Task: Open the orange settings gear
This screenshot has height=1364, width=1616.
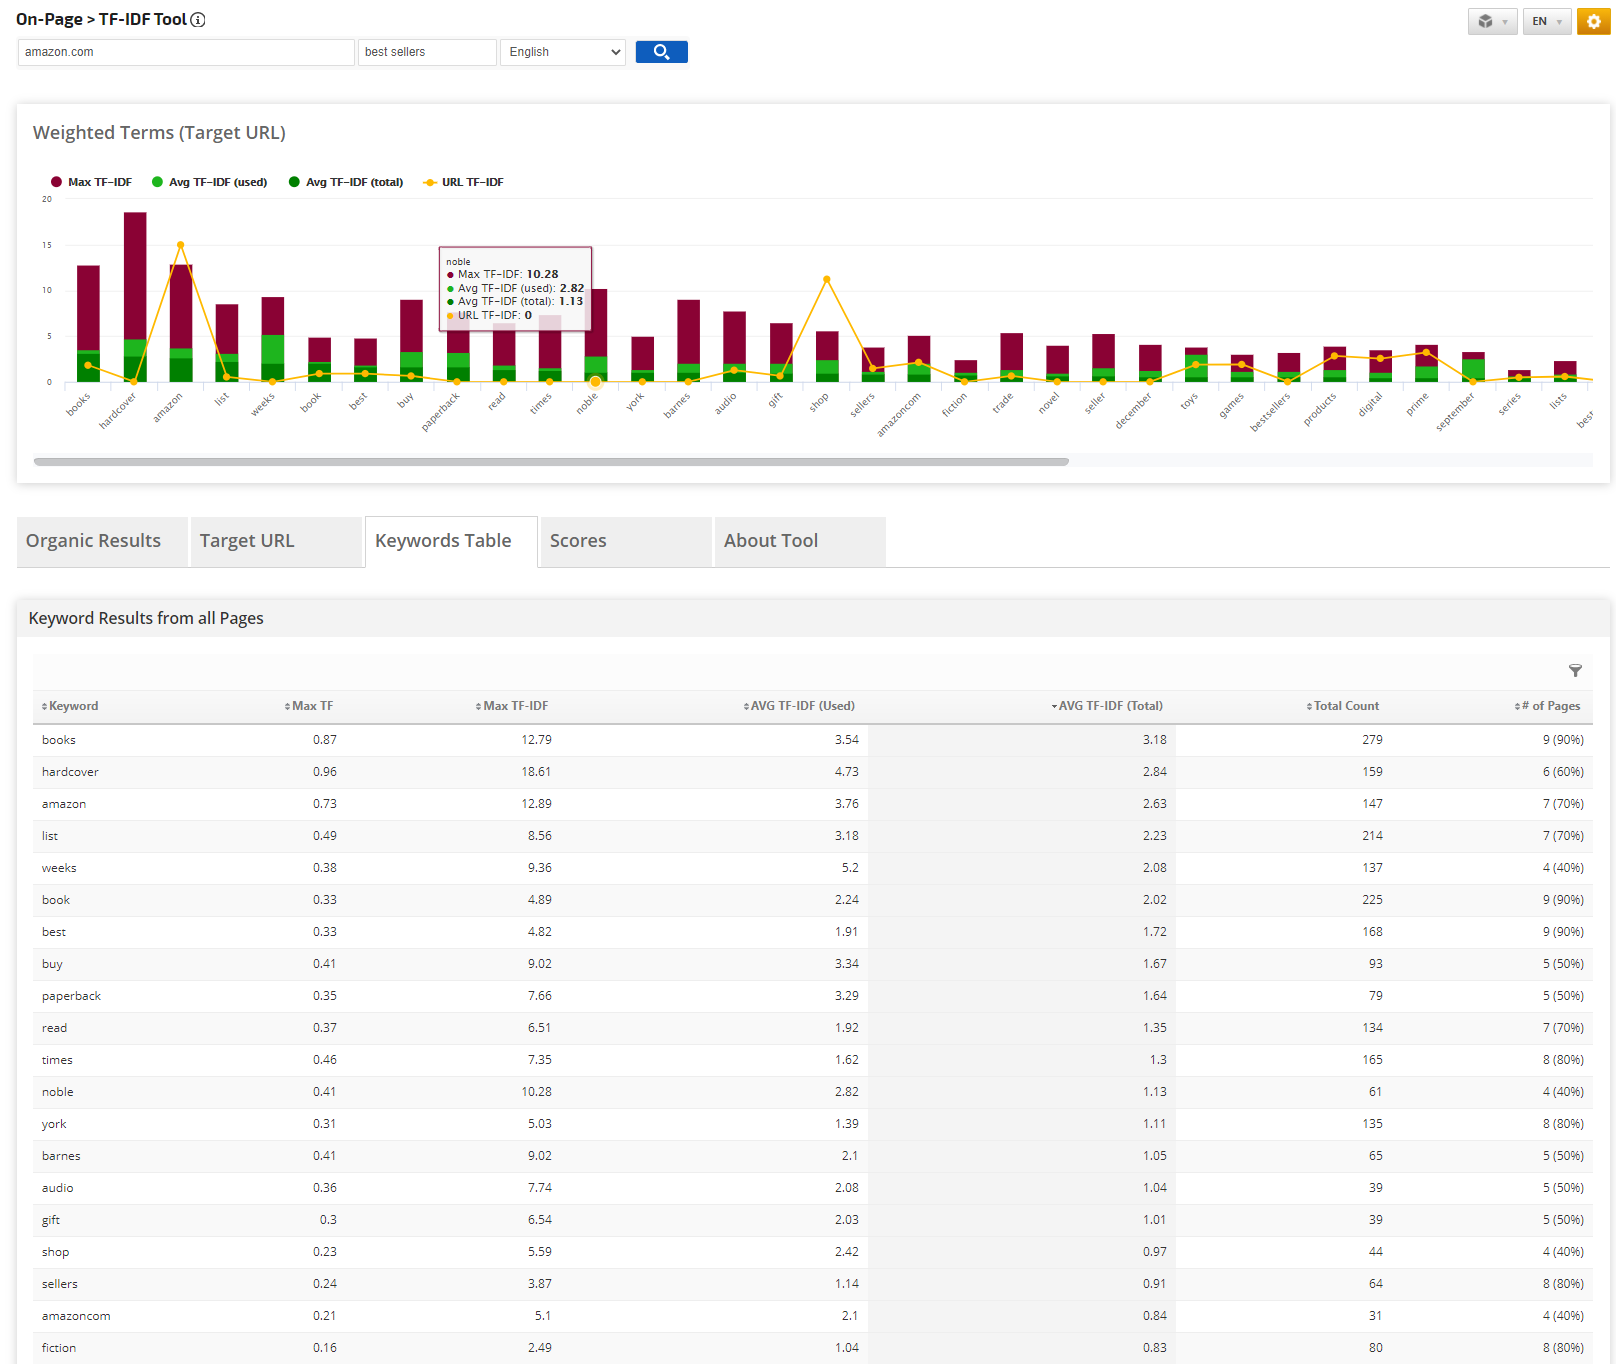Action: tap(1593, 21)
